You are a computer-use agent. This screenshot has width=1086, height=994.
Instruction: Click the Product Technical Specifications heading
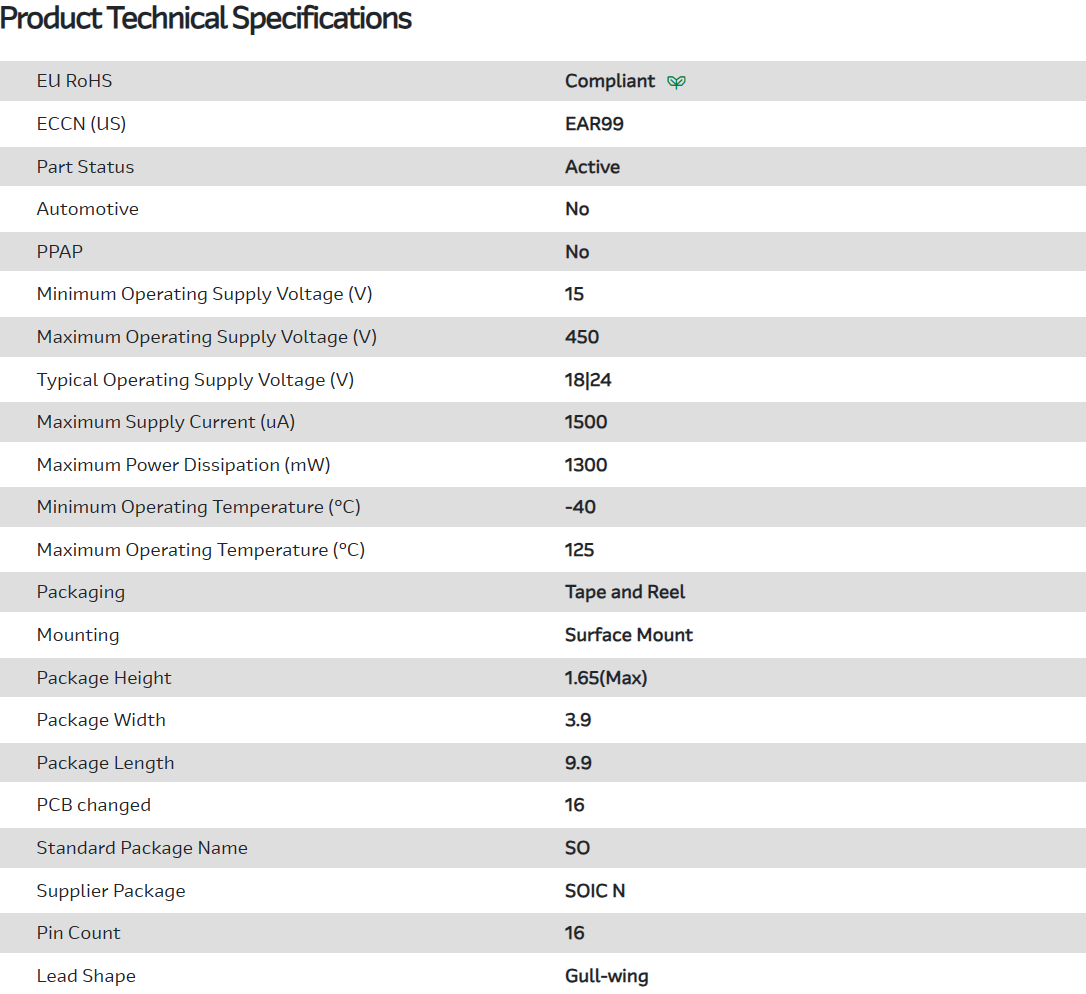(206, 18)
